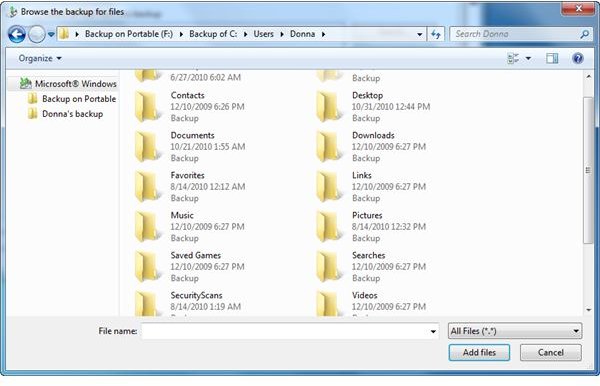
Task: Select the Favorites folder icon
Action: [148, 187]
